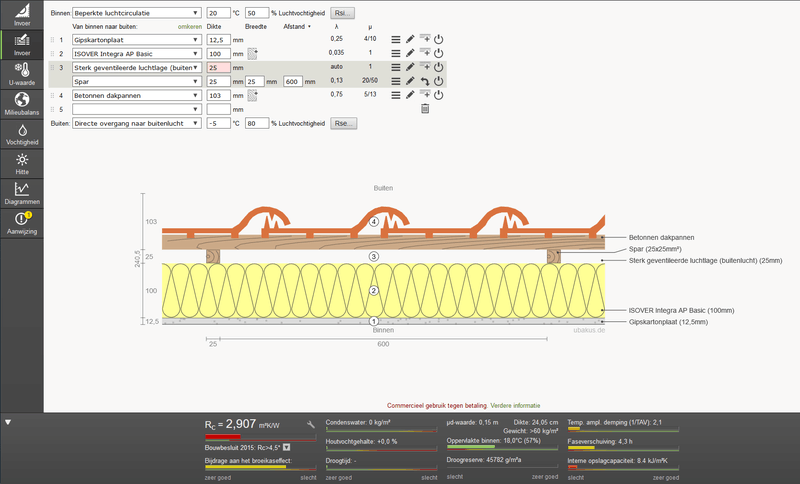Click the Gipskartonplaat thickness field 12,5

point(218,39)
